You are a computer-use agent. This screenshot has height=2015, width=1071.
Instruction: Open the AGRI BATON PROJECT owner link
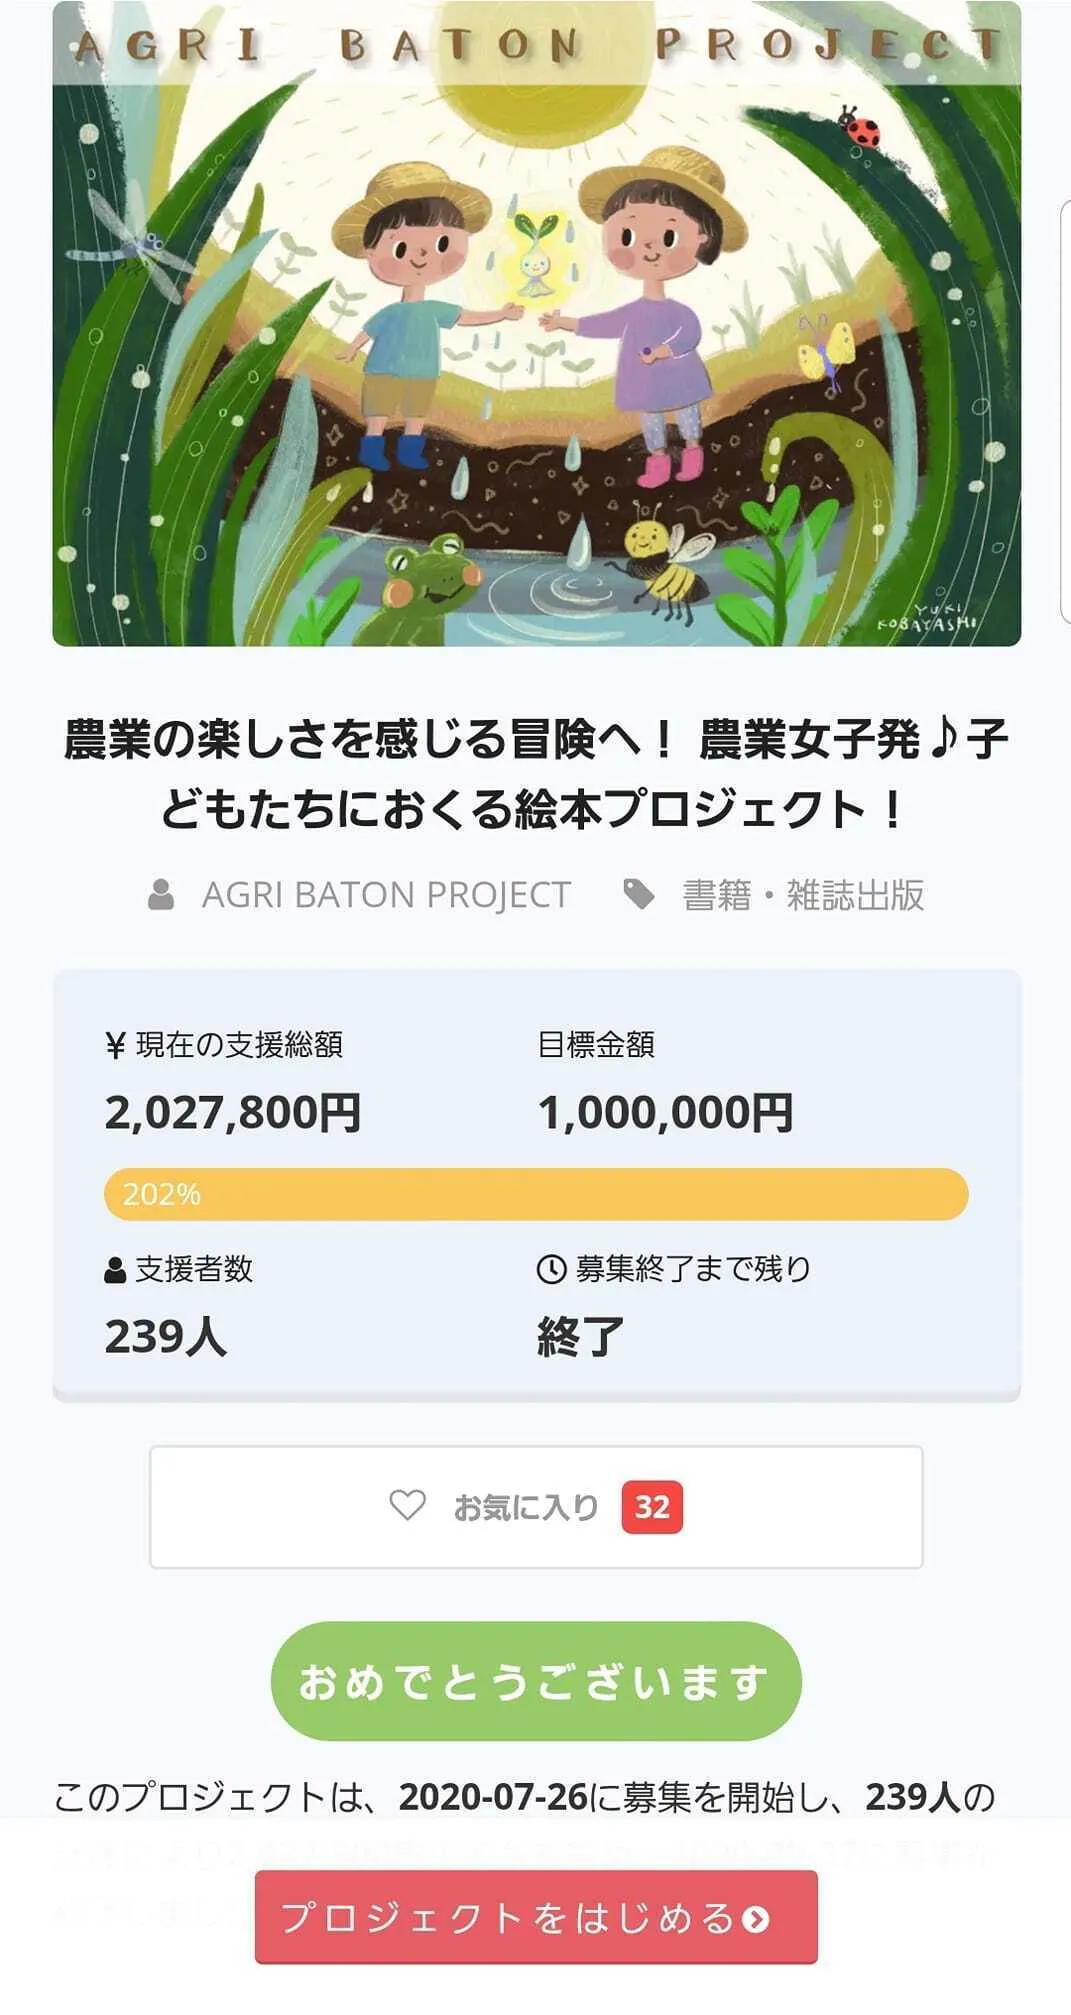[386, 894]
